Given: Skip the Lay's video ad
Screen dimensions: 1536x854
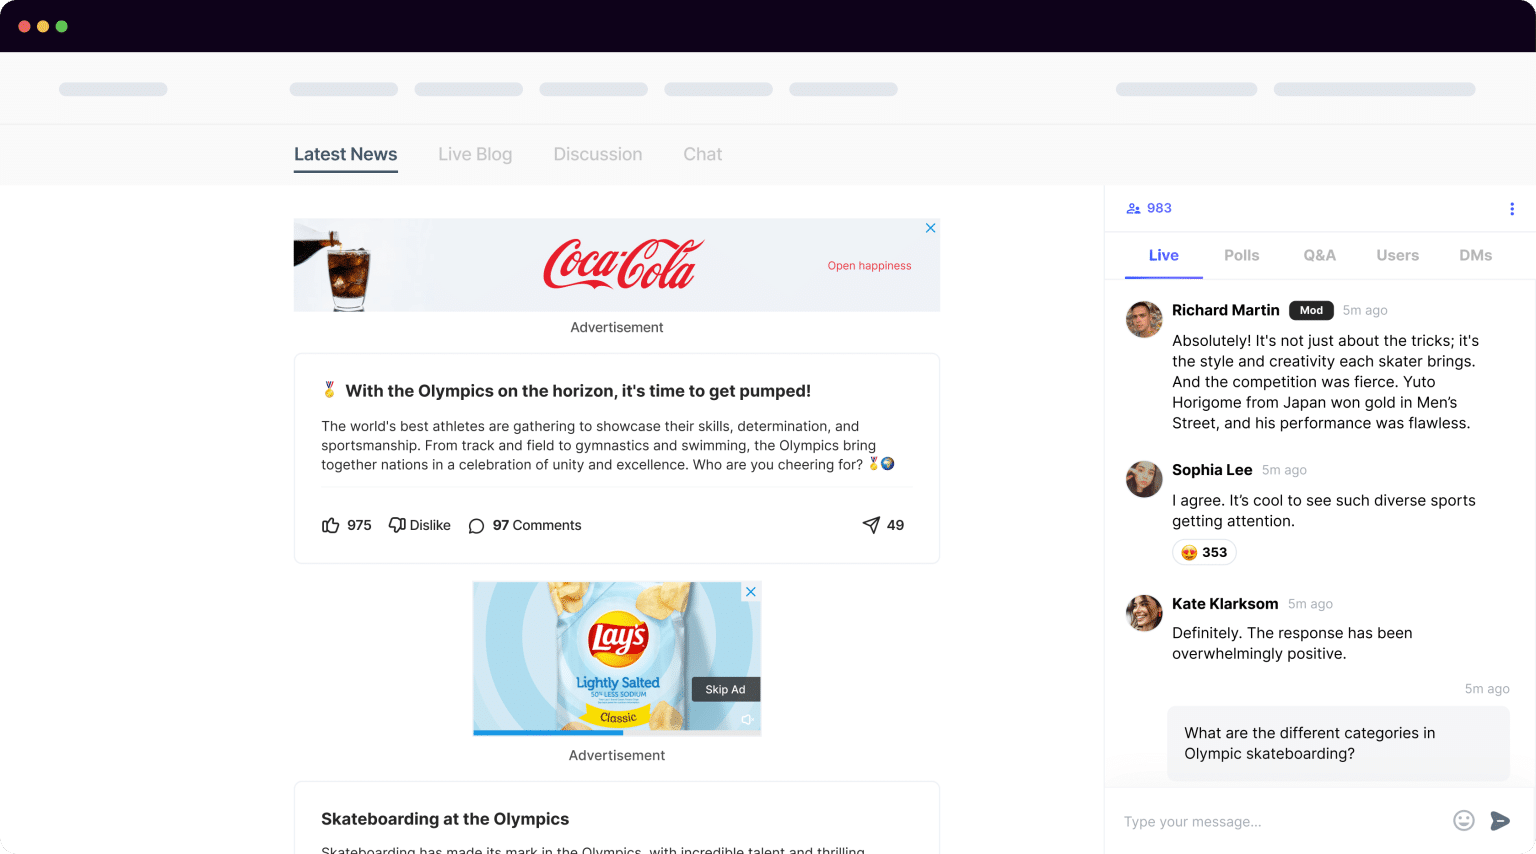Looking at the screenshot, I should [x=724, y=689].
